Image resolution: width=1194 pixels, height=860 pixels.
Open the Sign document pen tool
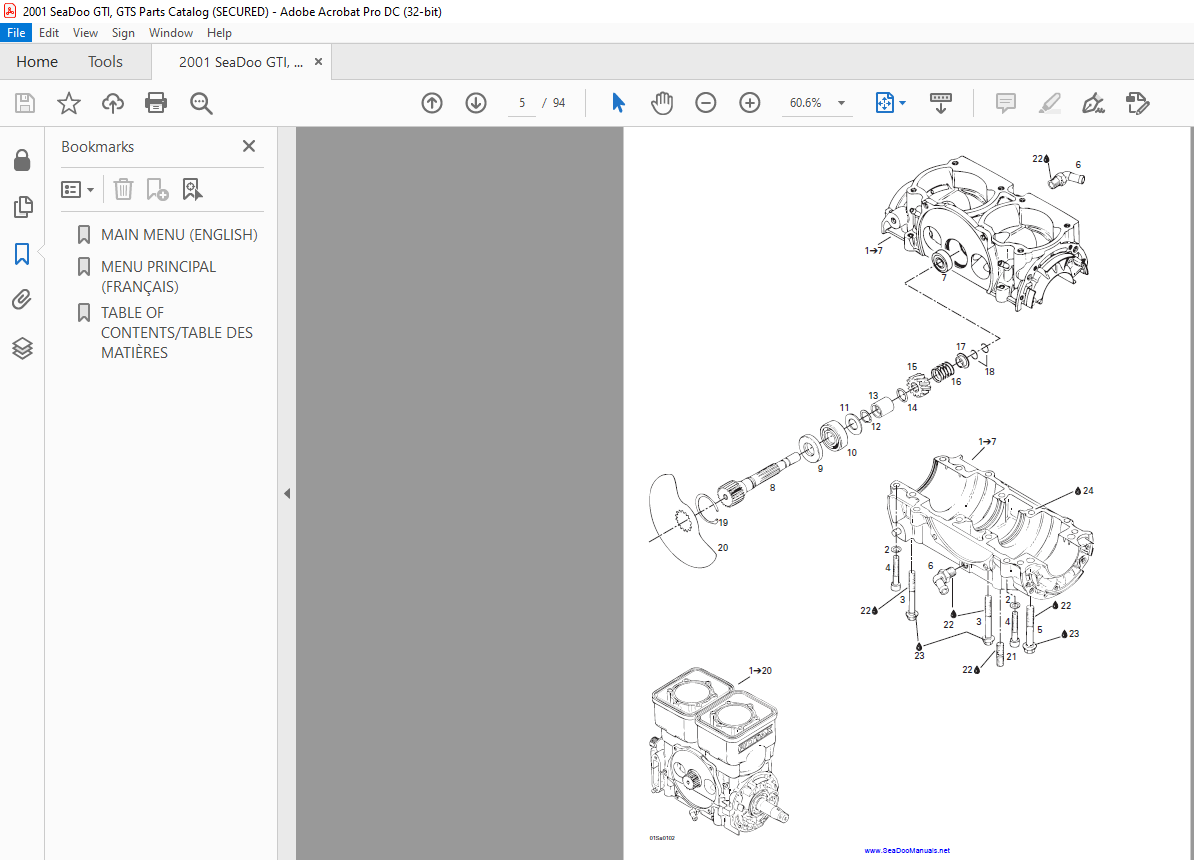1093,103
